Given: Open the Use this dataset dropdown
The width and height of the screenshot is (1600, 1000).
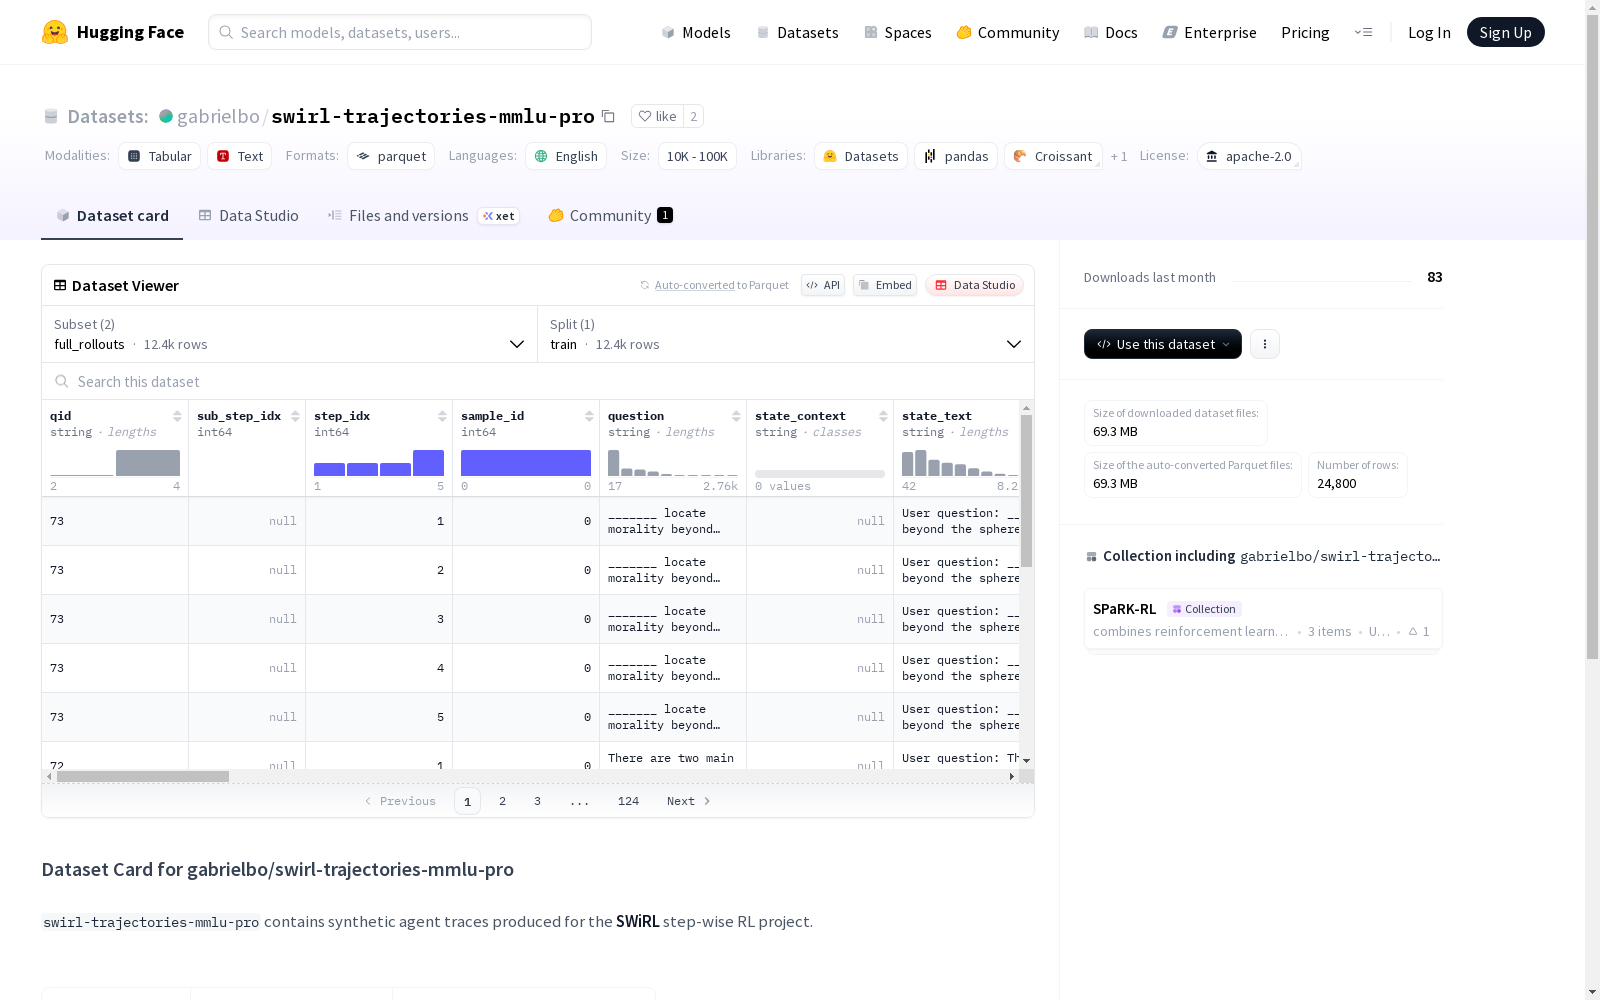Looking at the screenshot, I should pos(1163,344).
